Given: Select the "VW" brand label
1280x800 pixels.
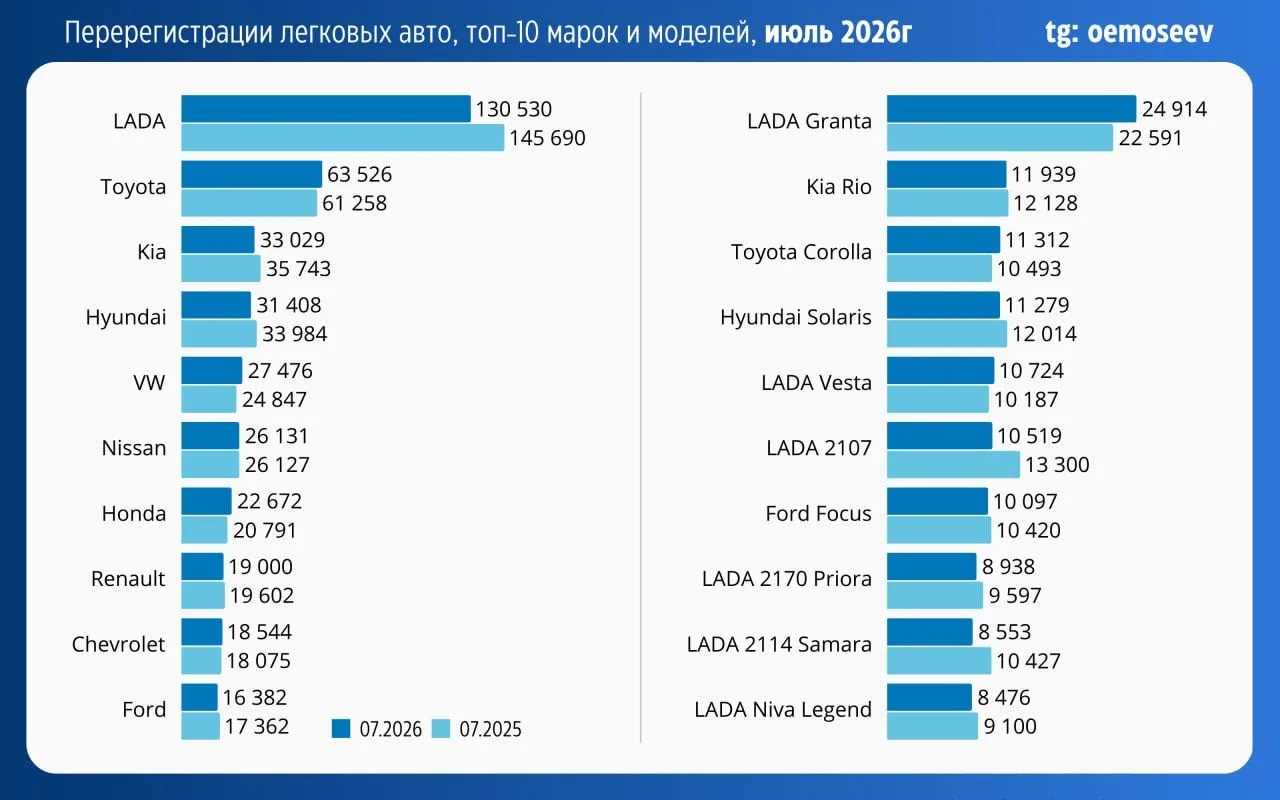Looking at the screenshot, I should 148,383.
